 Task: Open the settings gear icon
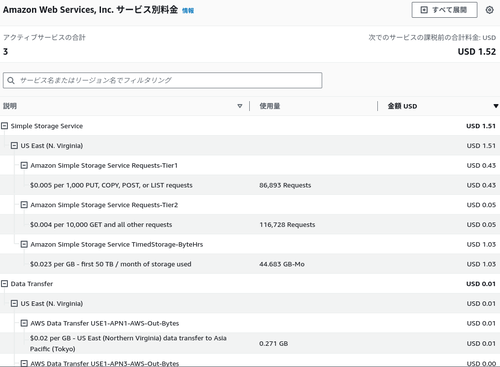tap(489, 10)
